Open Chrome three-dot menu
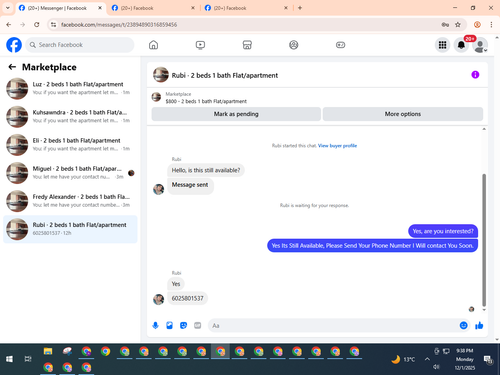The image size is (500, 375). (491, 24)
